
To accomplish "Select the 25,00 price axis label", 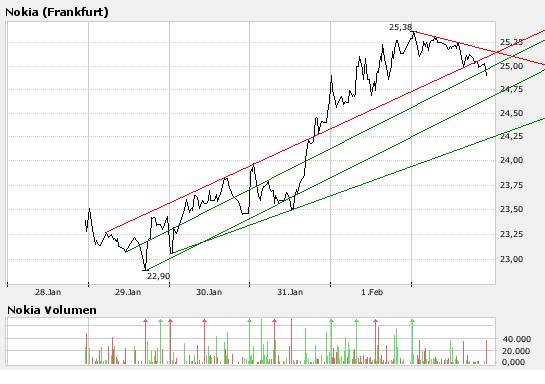I will coord(511,66).
